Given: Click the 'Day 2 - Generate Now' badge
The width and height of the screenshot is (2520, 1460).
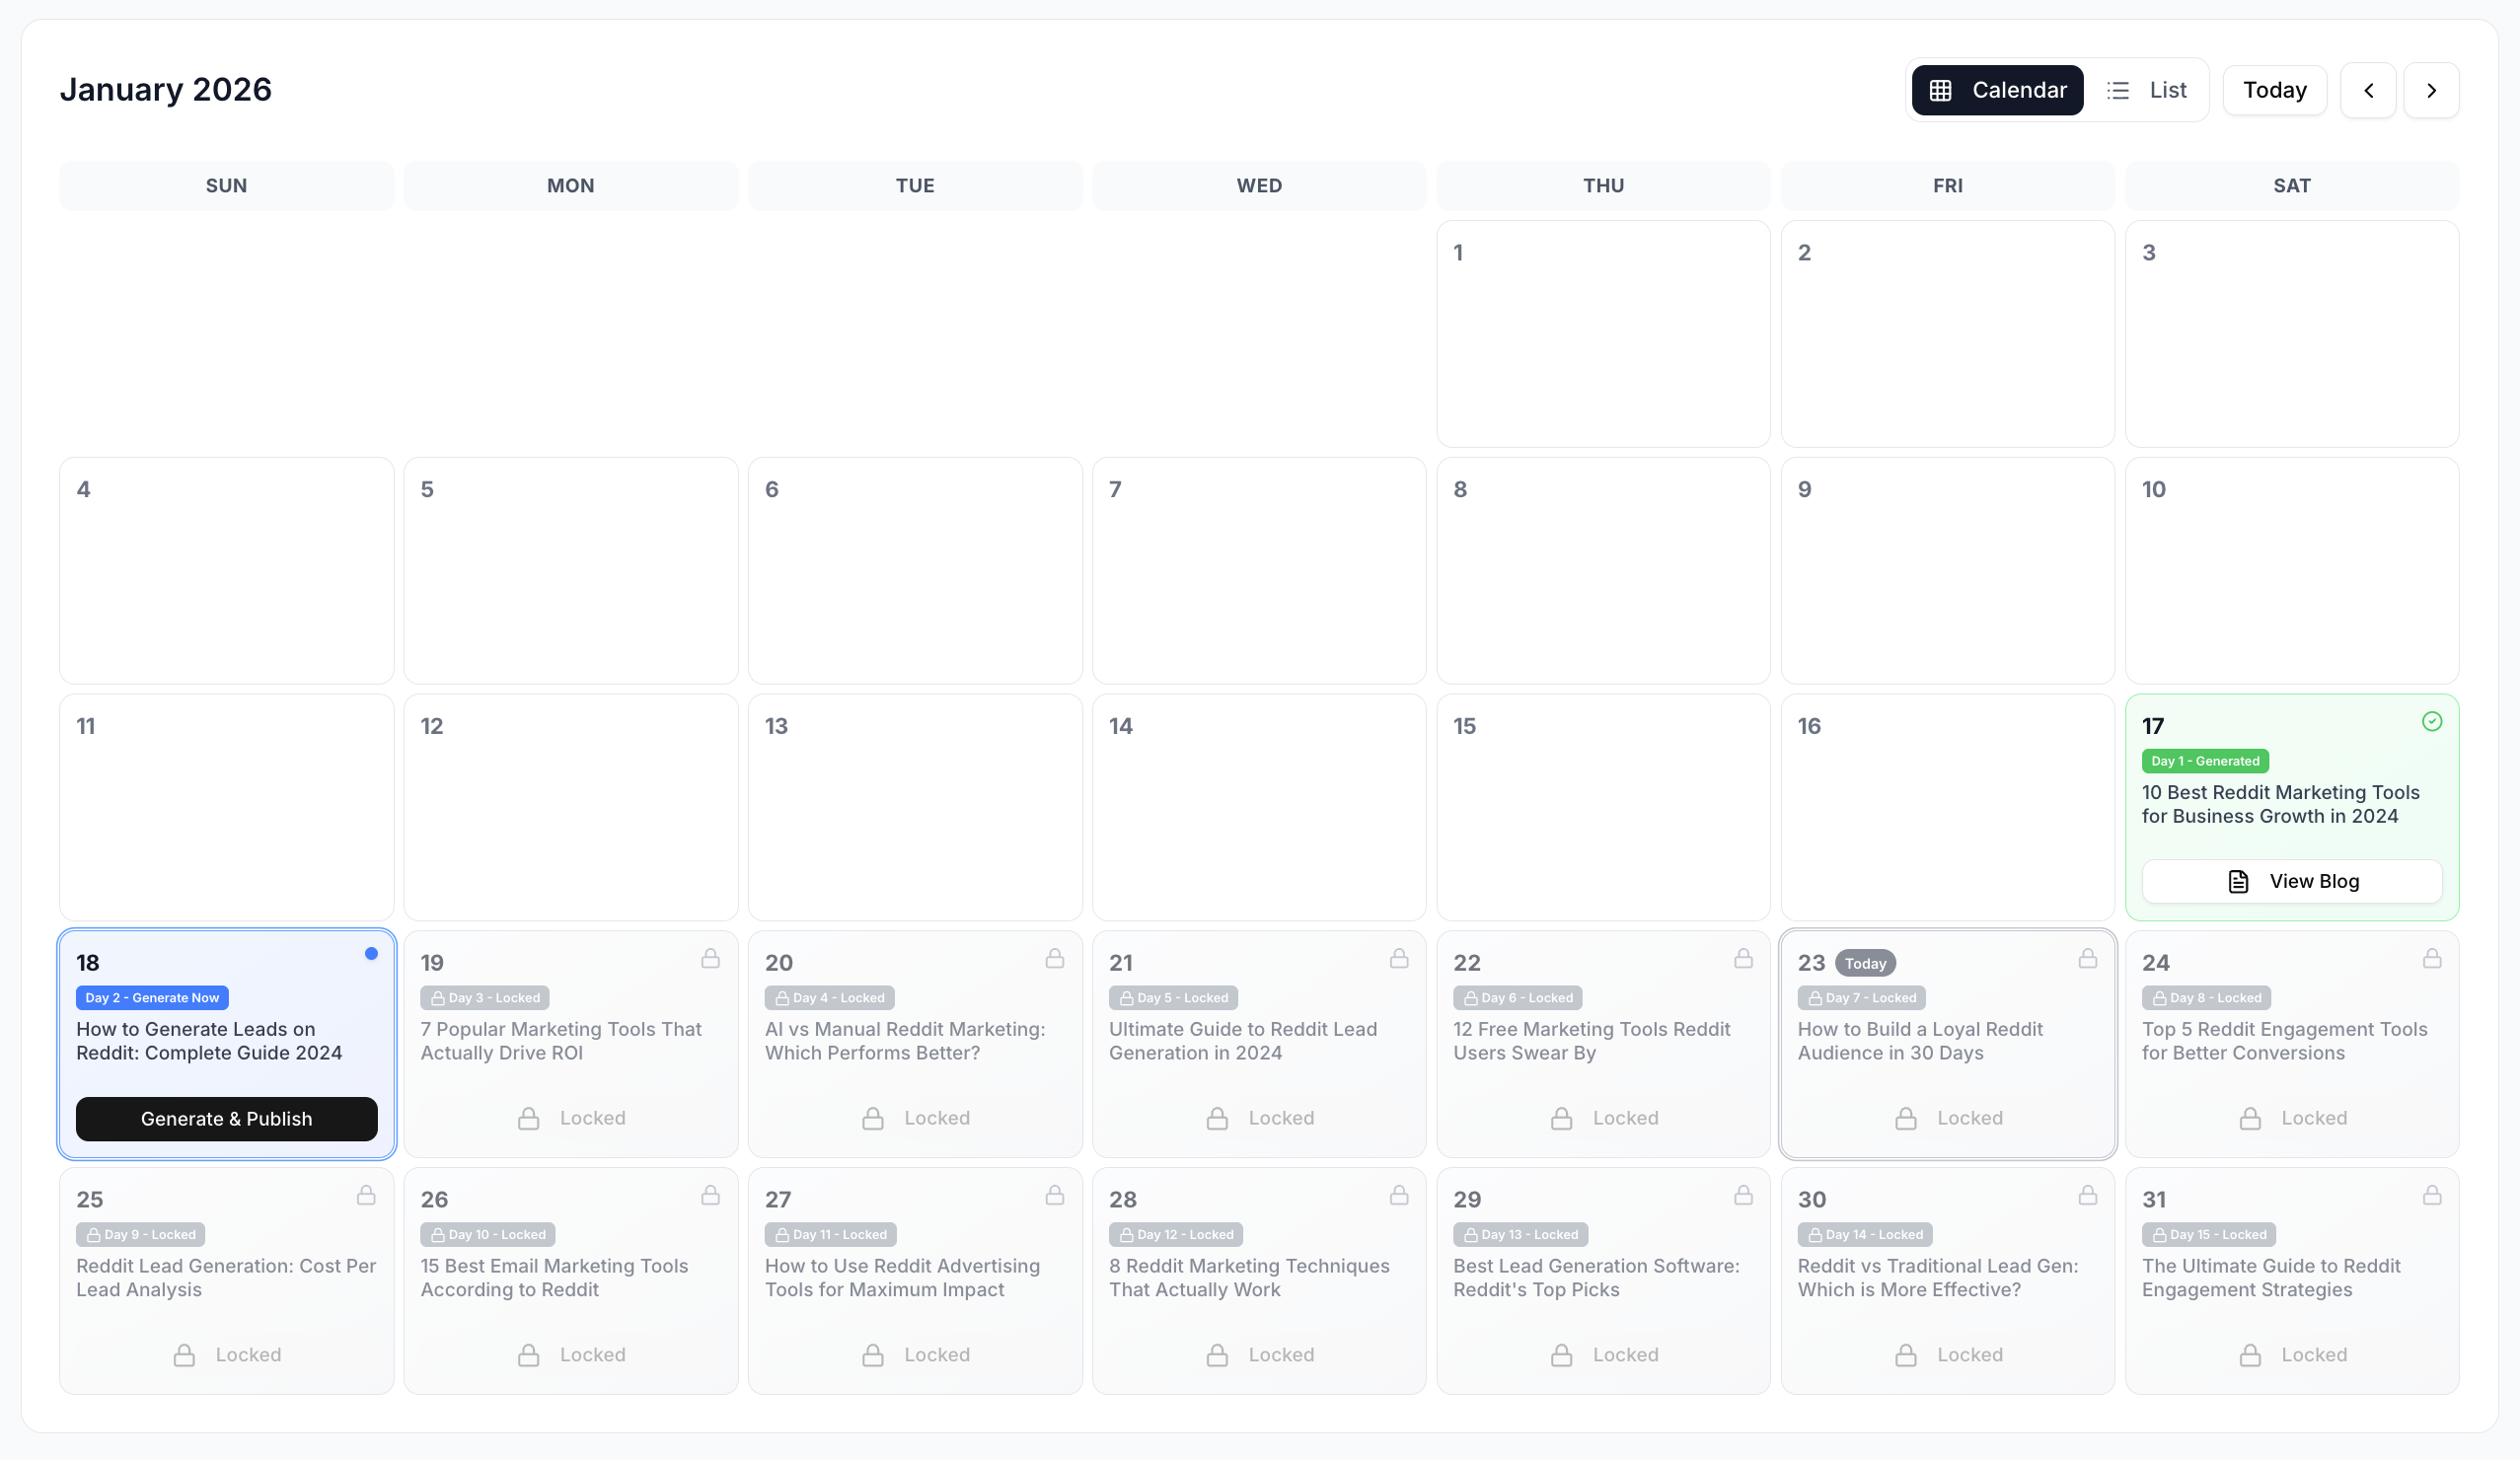Looking at the screenshot, I should 152,998.
